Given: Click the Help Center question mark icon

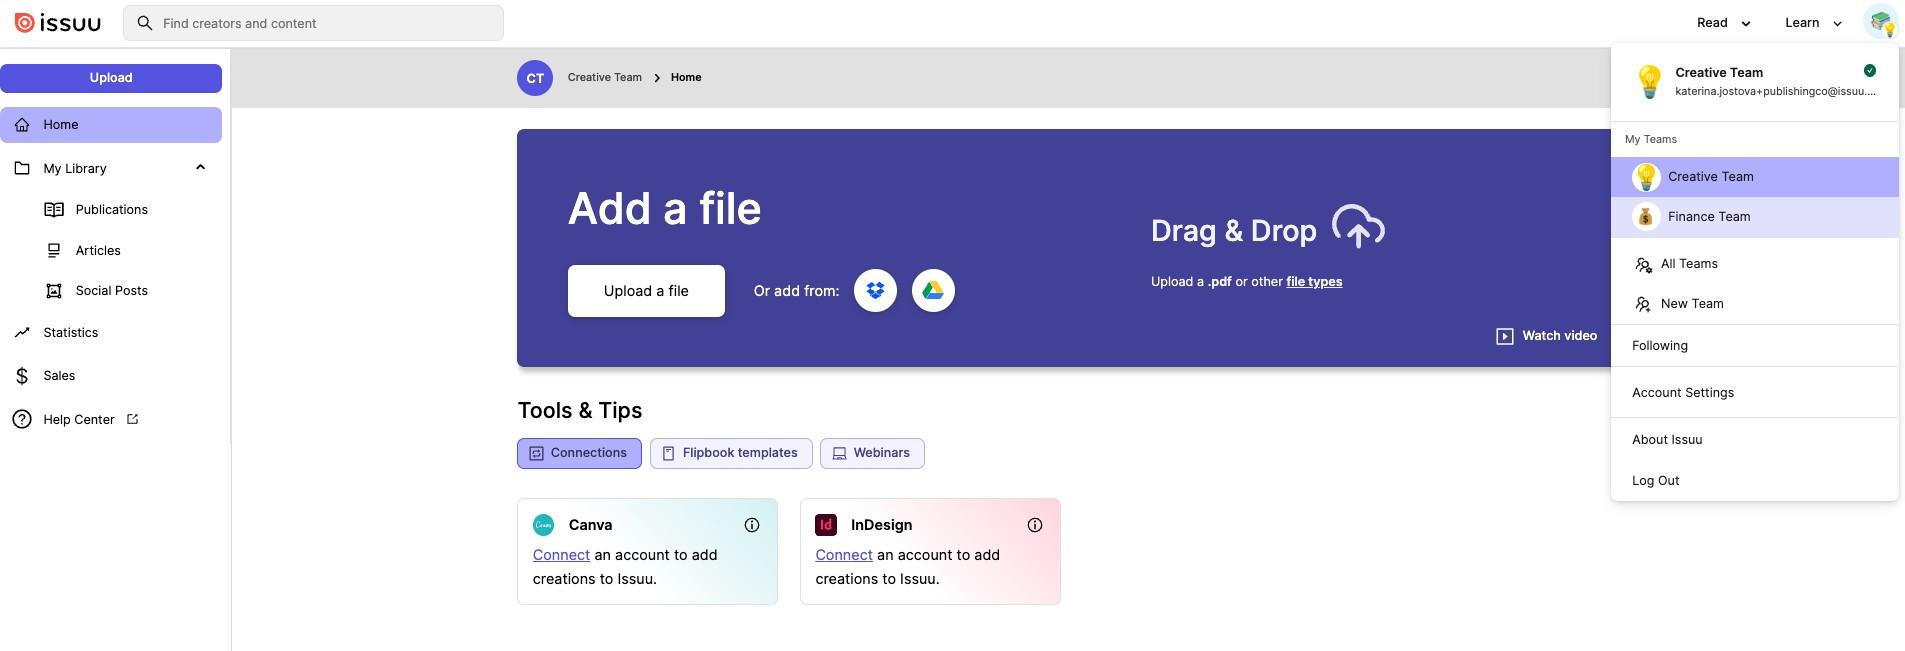Looking at the screenshot, I should tap(22, 420).
